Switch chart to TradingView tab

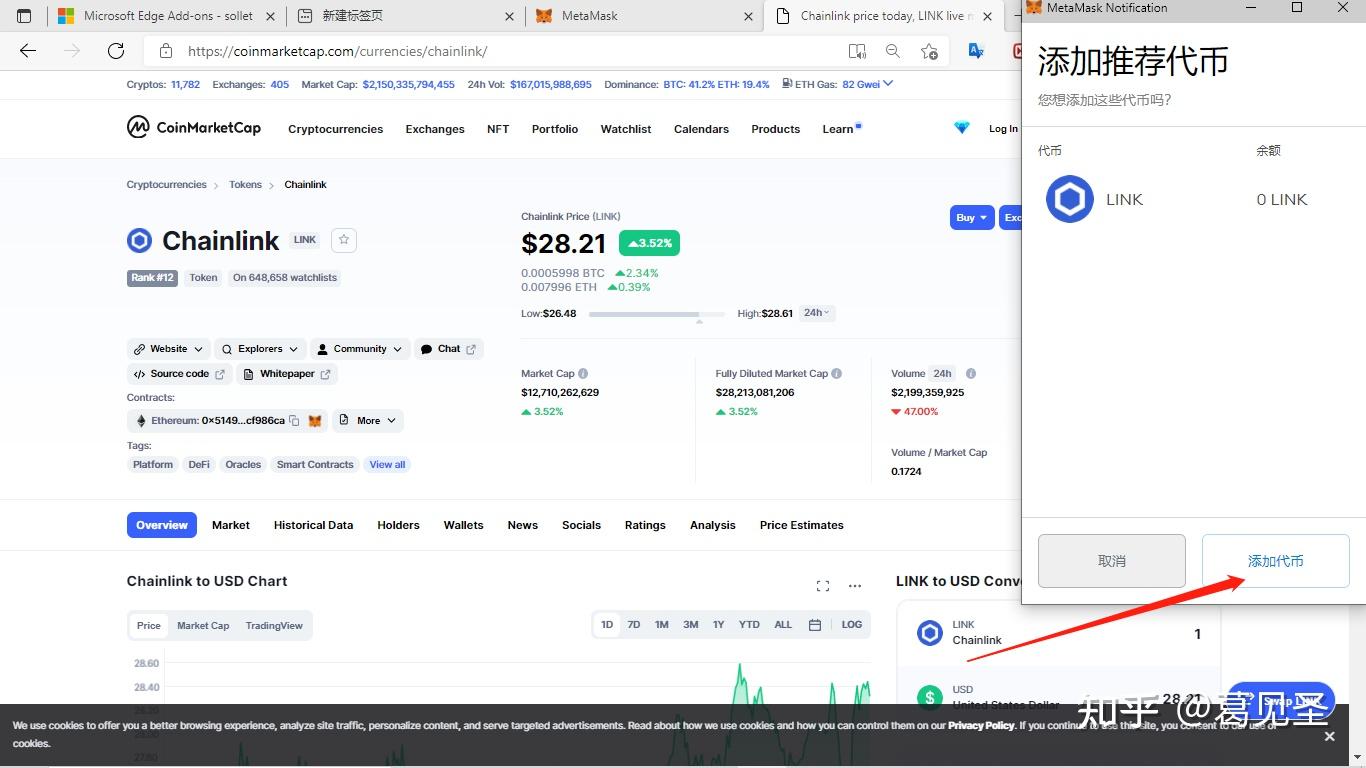274,626
